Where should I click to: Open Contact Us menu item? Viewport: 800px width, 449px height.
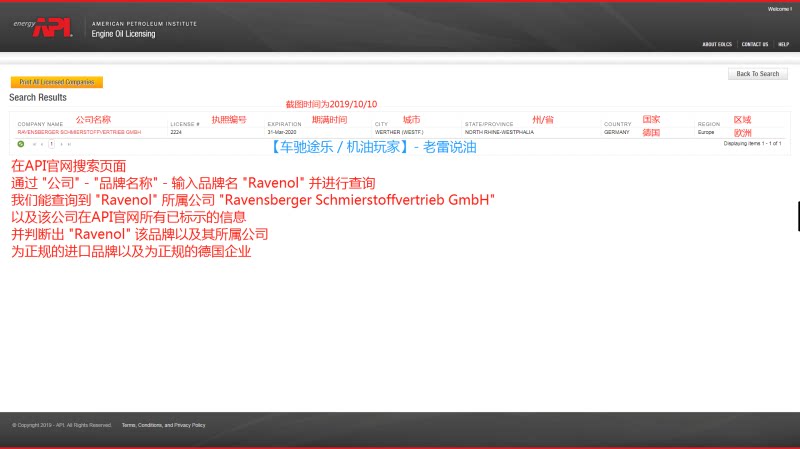click(755, 44)
